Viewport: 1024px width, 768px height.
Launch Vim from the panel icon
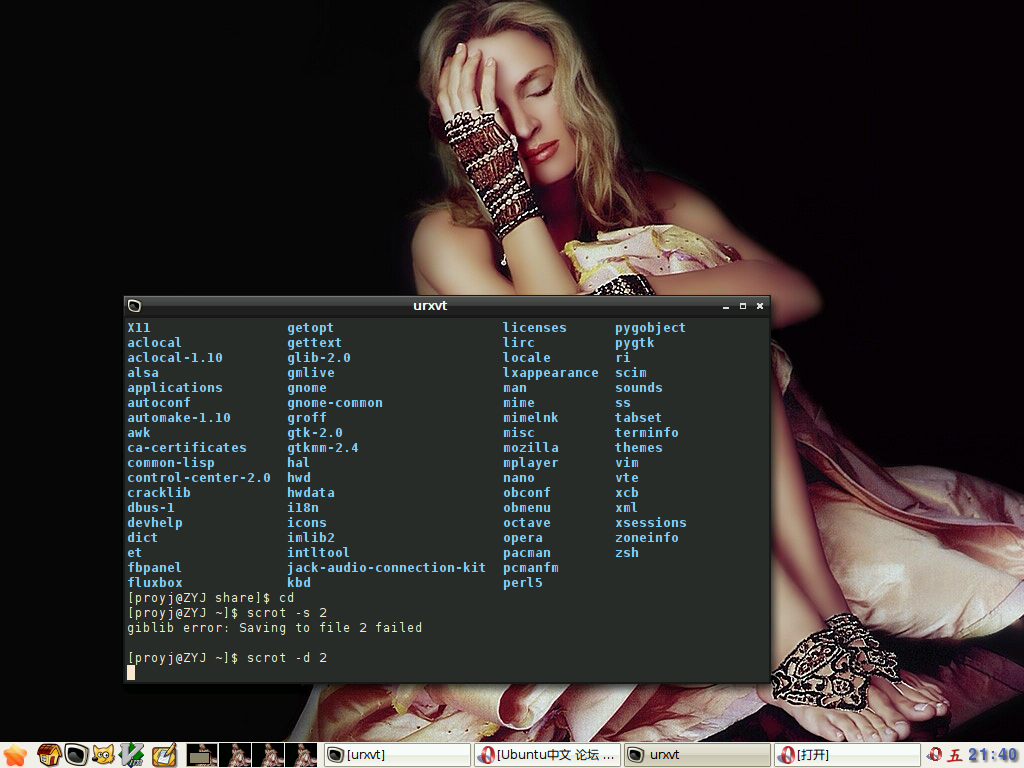(x=132, y=755)
